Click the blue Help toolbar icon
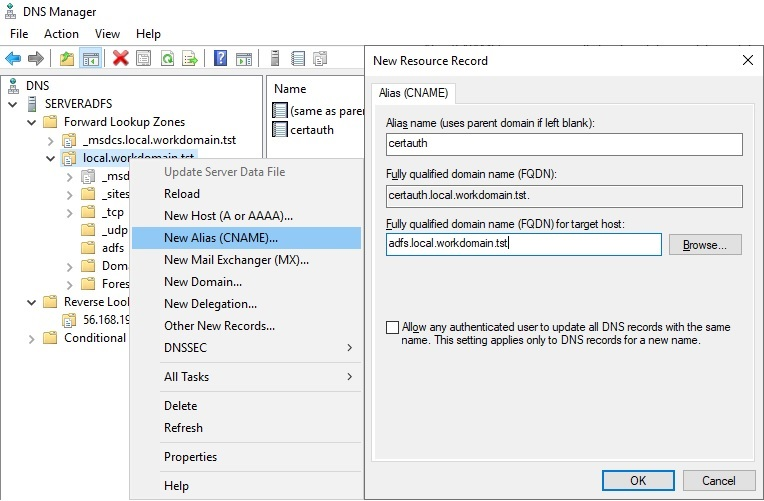This screenshot has width=764, height=501. (x=220, y=58)
